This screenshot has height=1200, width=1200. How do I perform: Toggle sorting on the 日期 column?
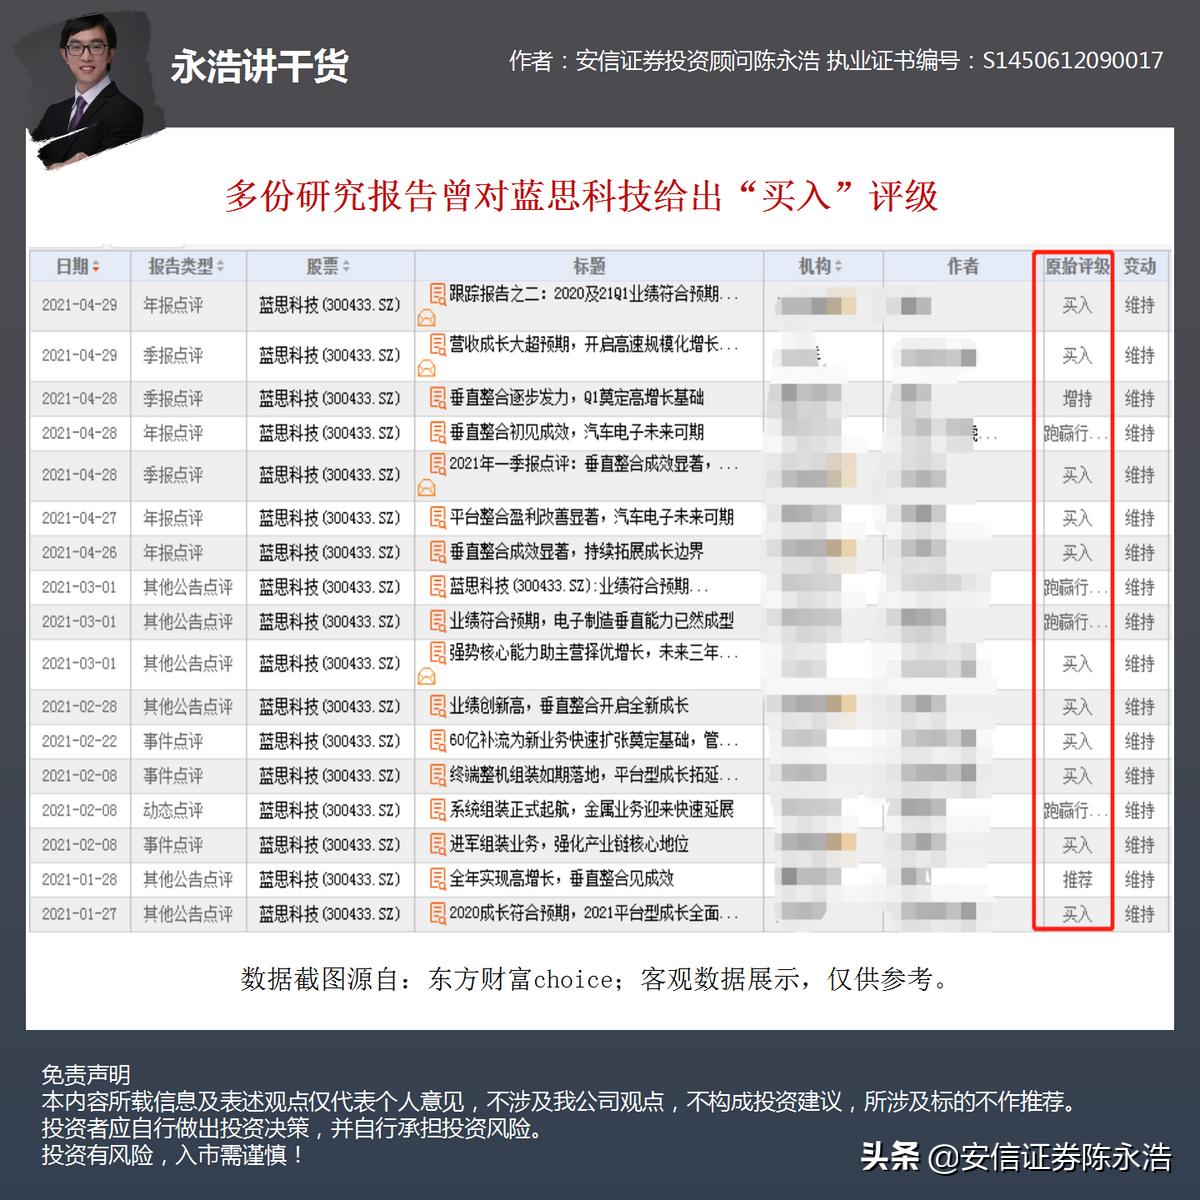pos(75,266)
